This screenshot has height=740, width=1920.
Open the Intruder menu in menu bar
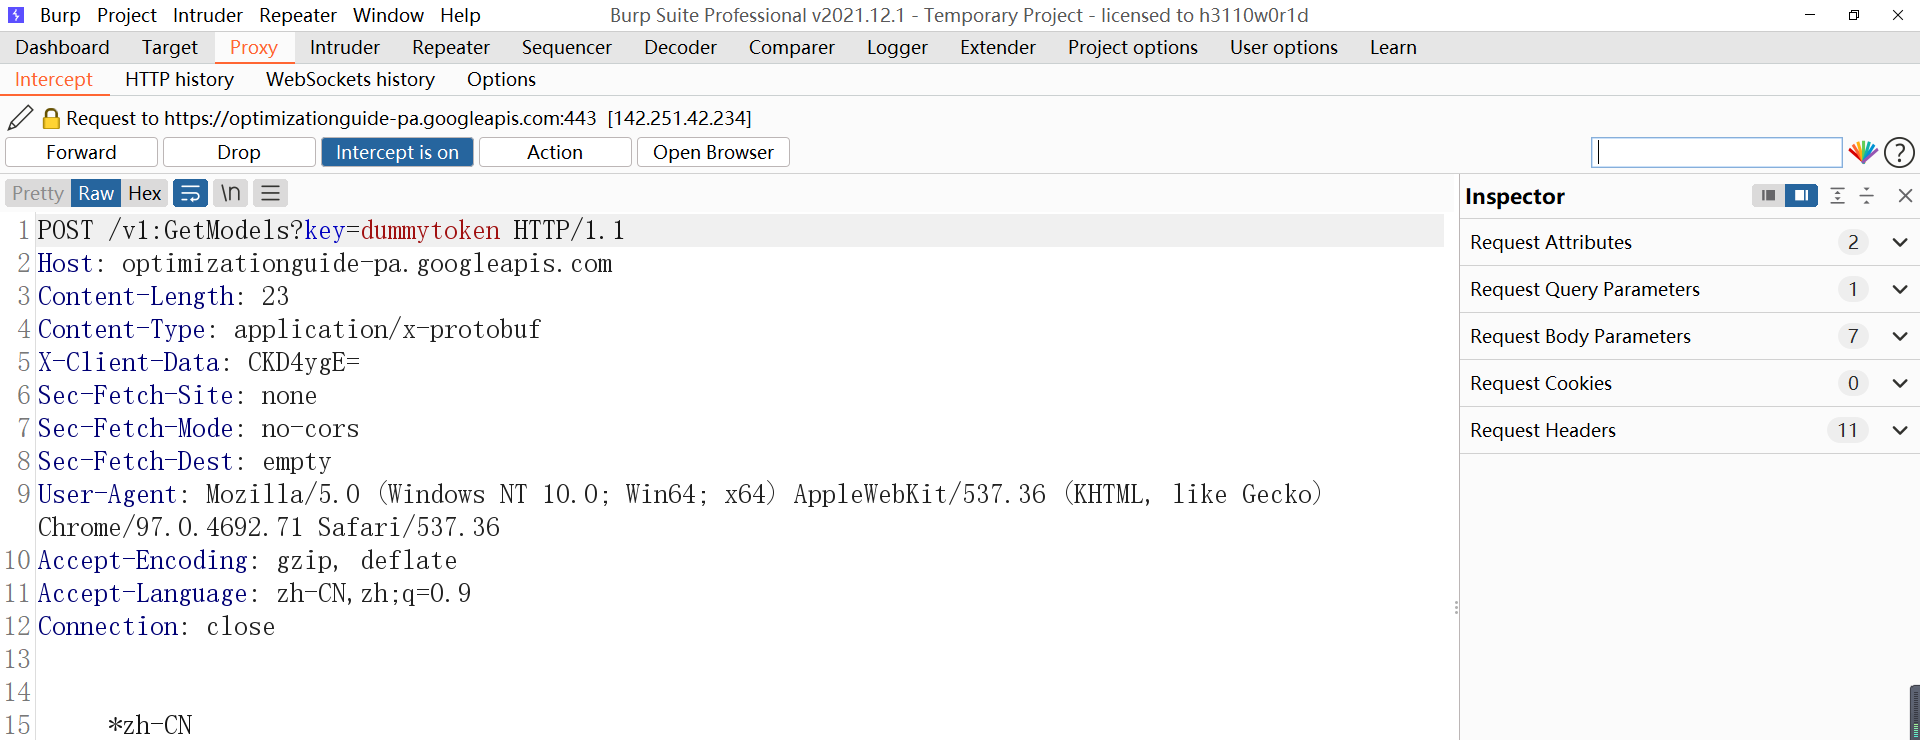pos(208,15)
